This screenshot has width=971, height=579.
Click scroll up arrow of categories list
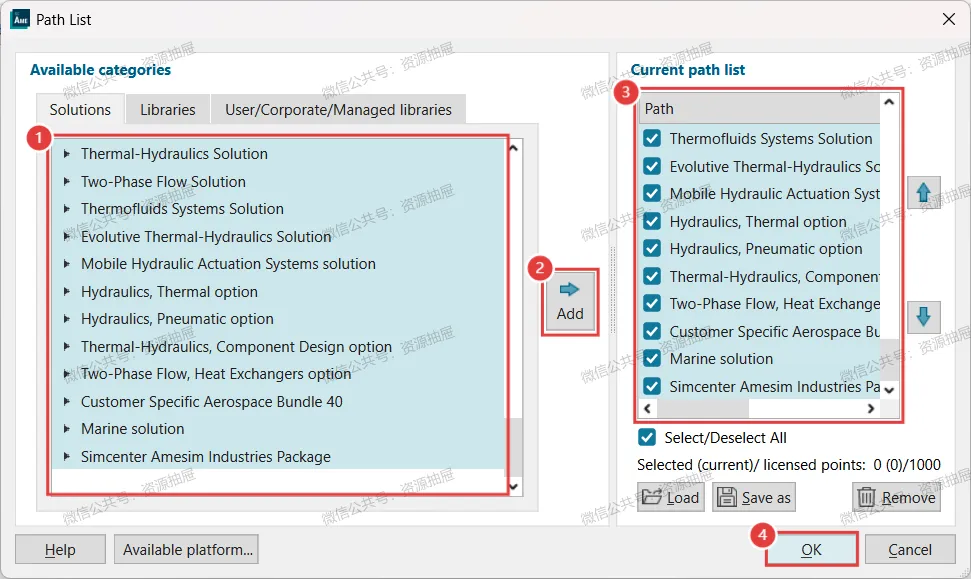(x=513, y=148)
